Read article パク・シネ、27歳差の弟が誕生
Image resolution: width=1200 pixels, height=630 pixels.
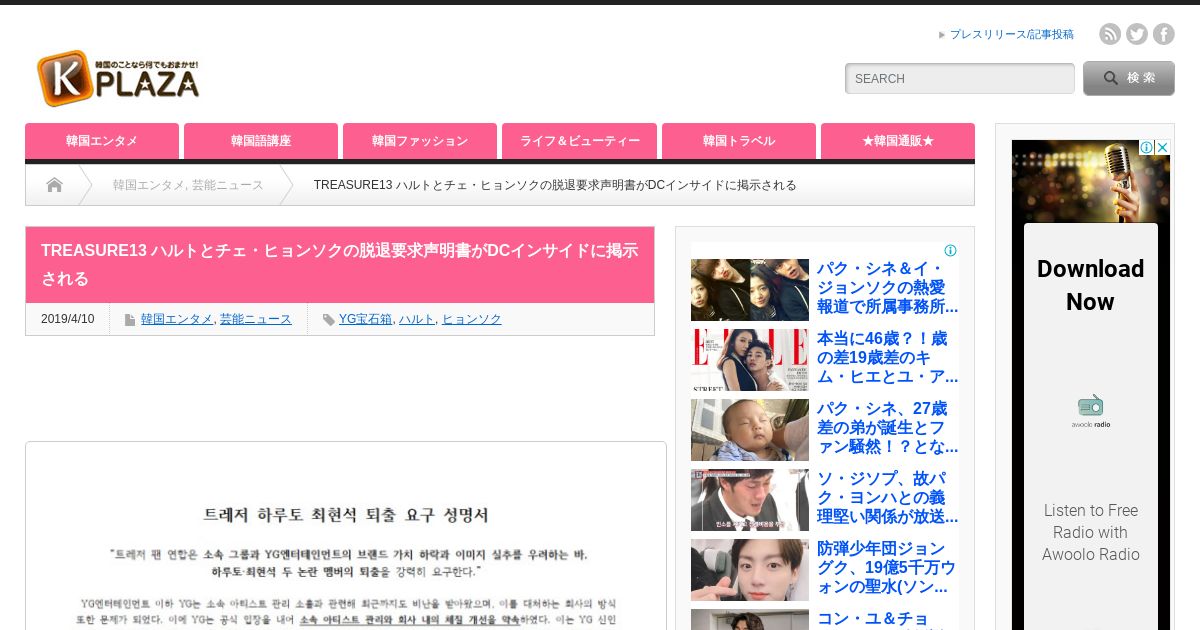[887, 427]
